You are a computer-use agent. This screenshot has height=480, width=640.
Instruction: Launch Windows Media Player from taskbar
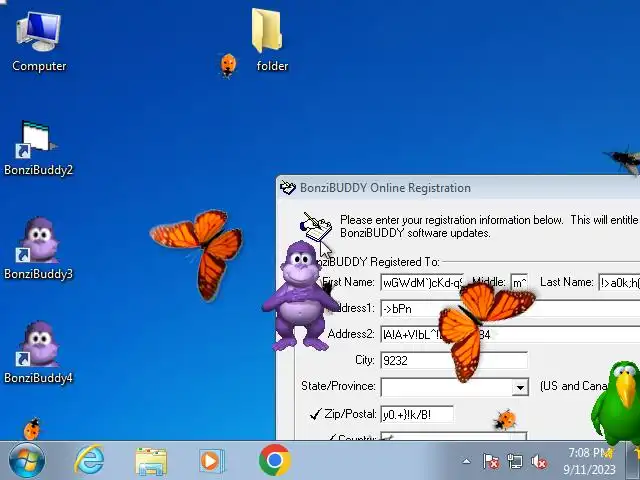click(x=211, y=461)
